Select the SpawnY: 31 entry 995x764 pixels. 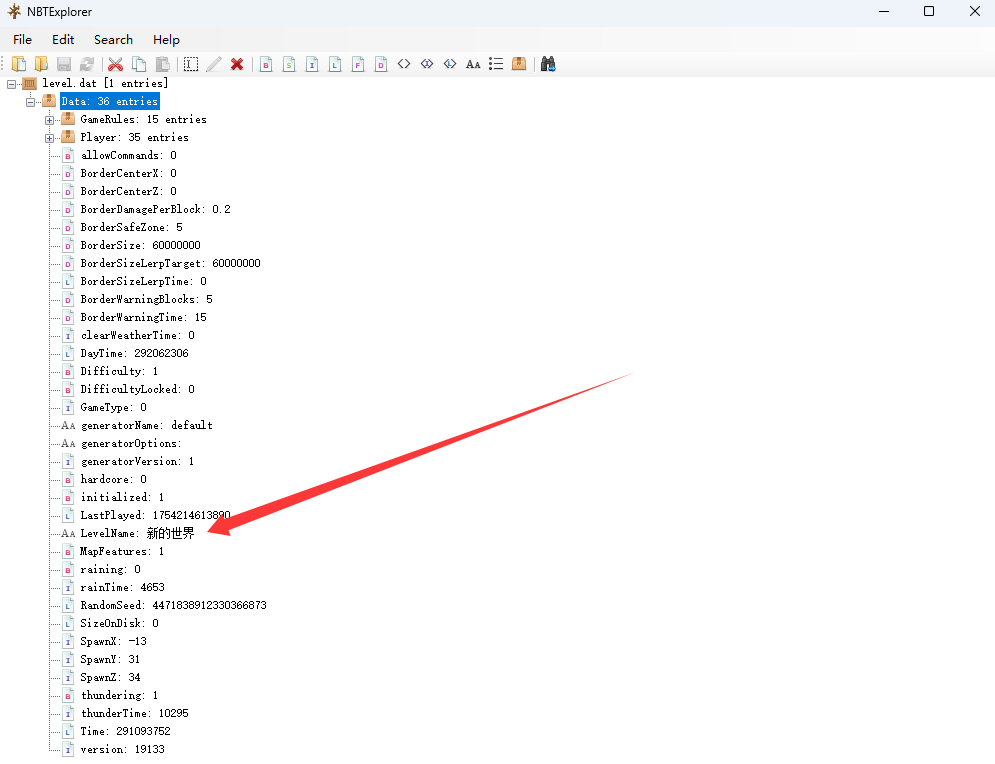click(x=110, y=659)
